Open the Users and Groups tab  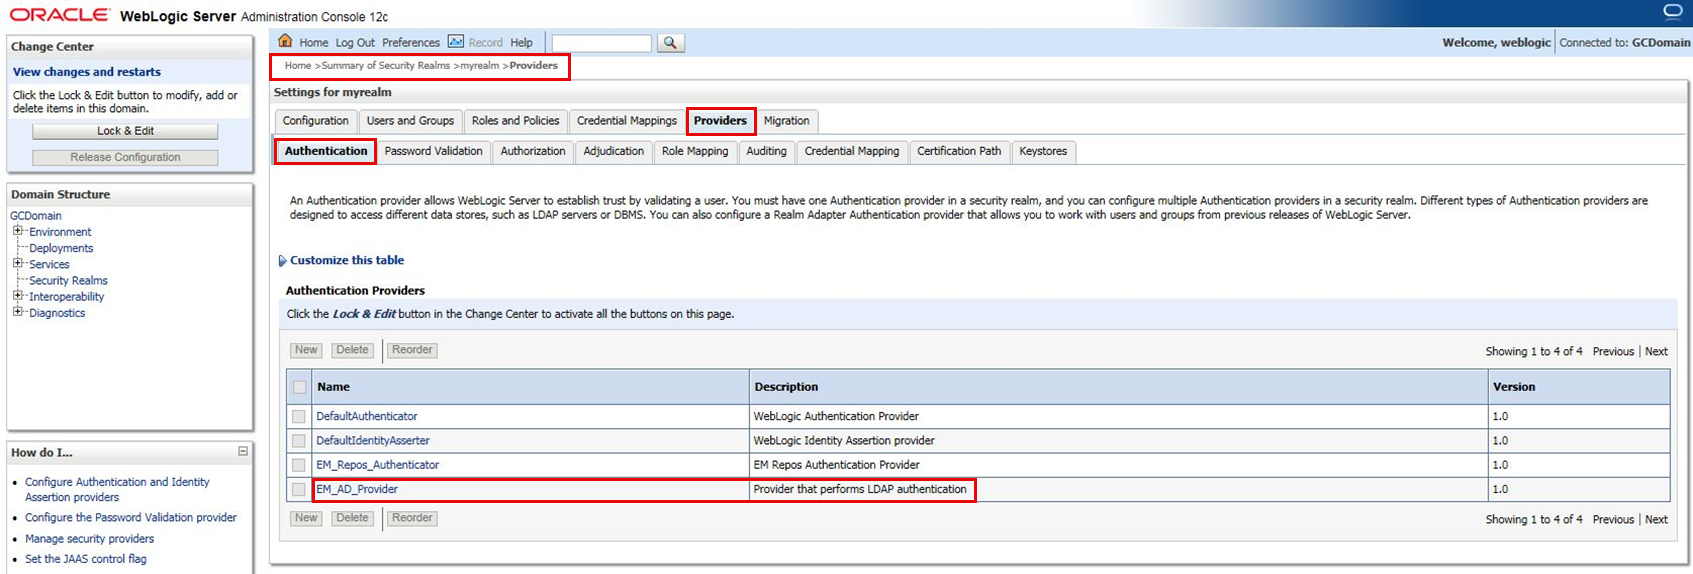tap(410, 121)
